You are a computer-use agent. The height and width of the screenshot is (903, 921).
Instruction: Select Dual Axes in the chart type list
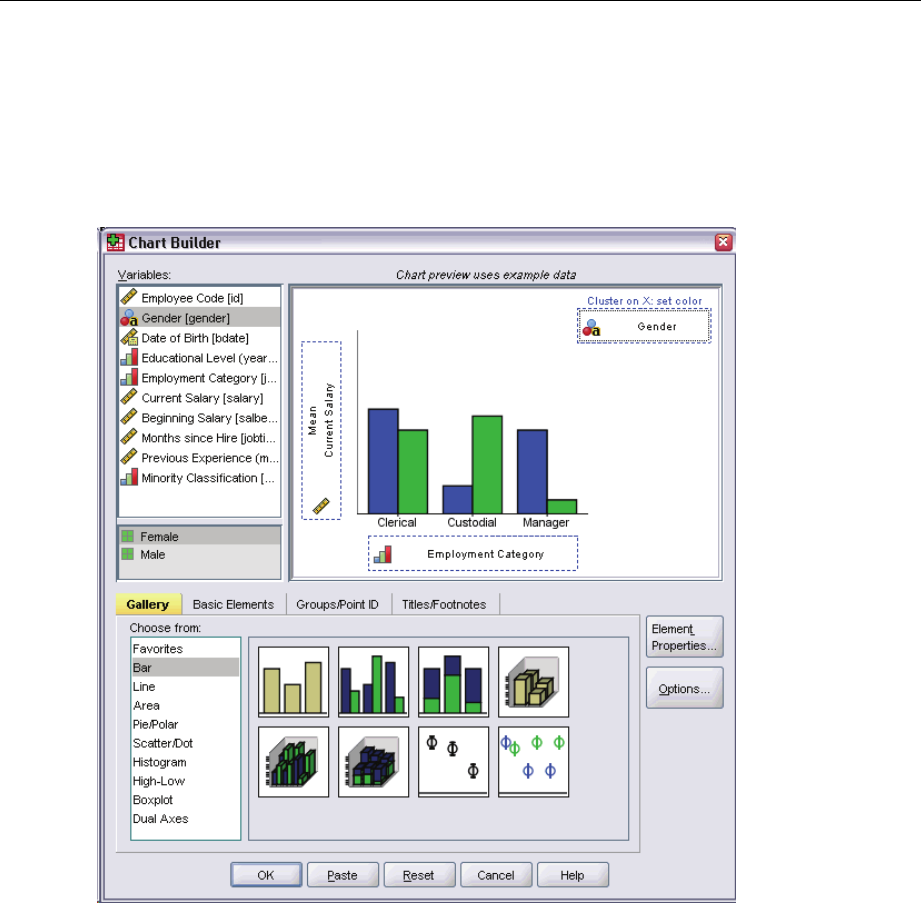point(185,818)
